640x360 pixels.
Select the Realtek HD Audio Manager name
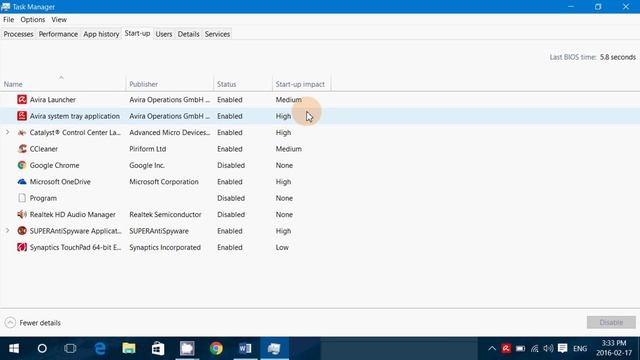click(73, 214)
